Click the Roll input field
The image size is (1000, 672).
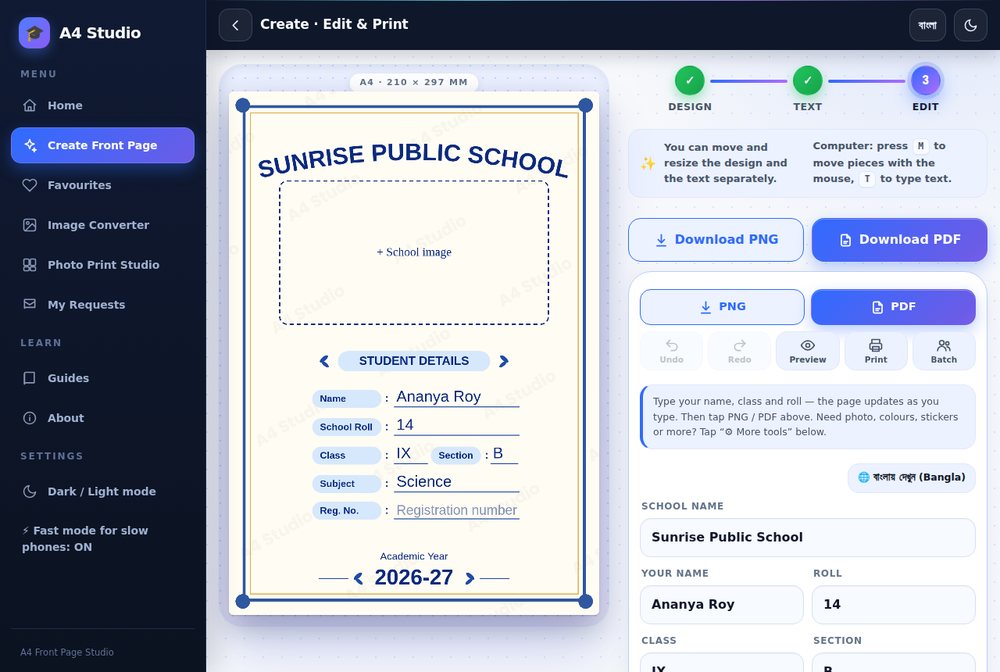tap(893, 604)
